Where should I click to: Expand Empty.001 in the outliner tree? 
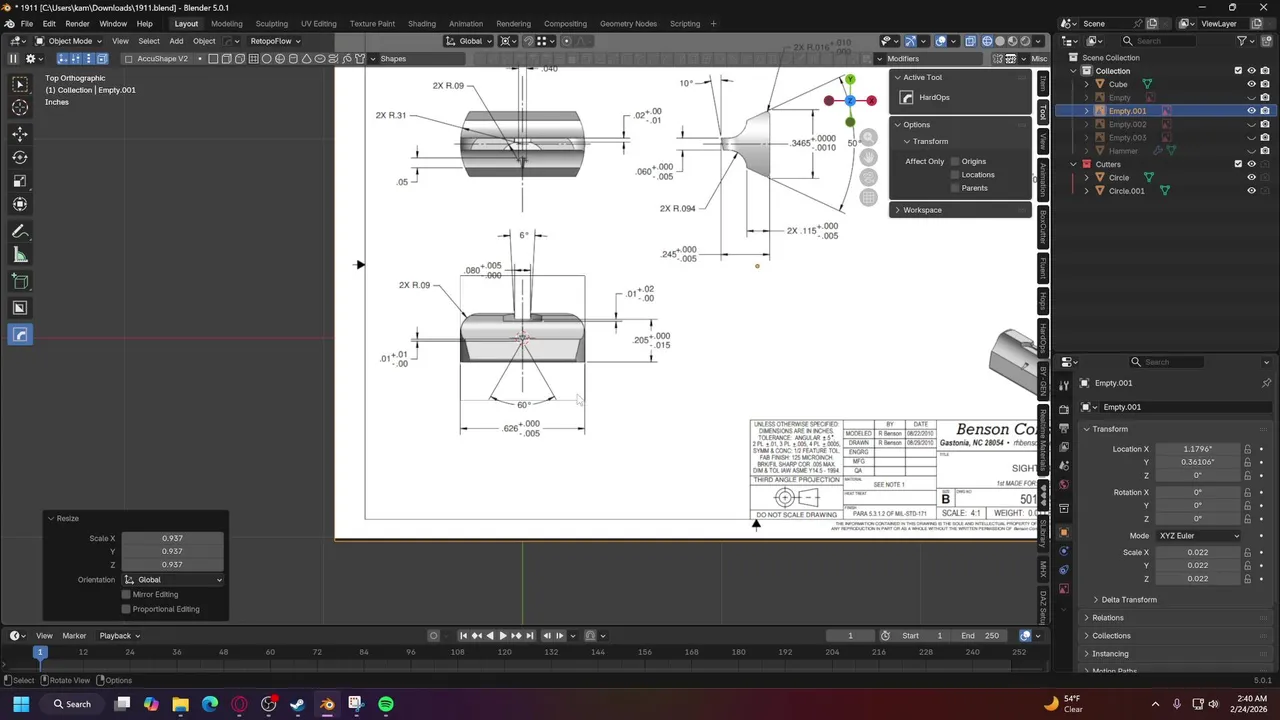(x=1087, y=111)
